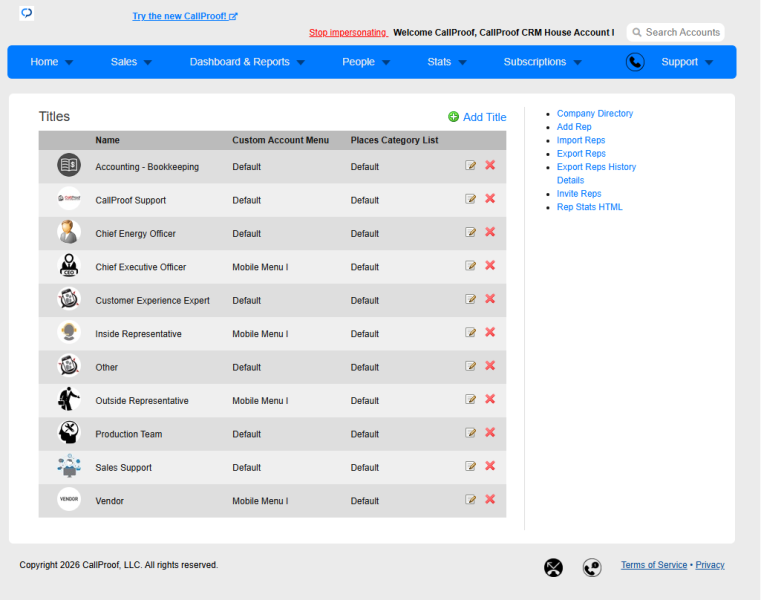Screen dimensions: 761x600
Task: Edit the Sales Support title
Action: click(x=470, y=467)
